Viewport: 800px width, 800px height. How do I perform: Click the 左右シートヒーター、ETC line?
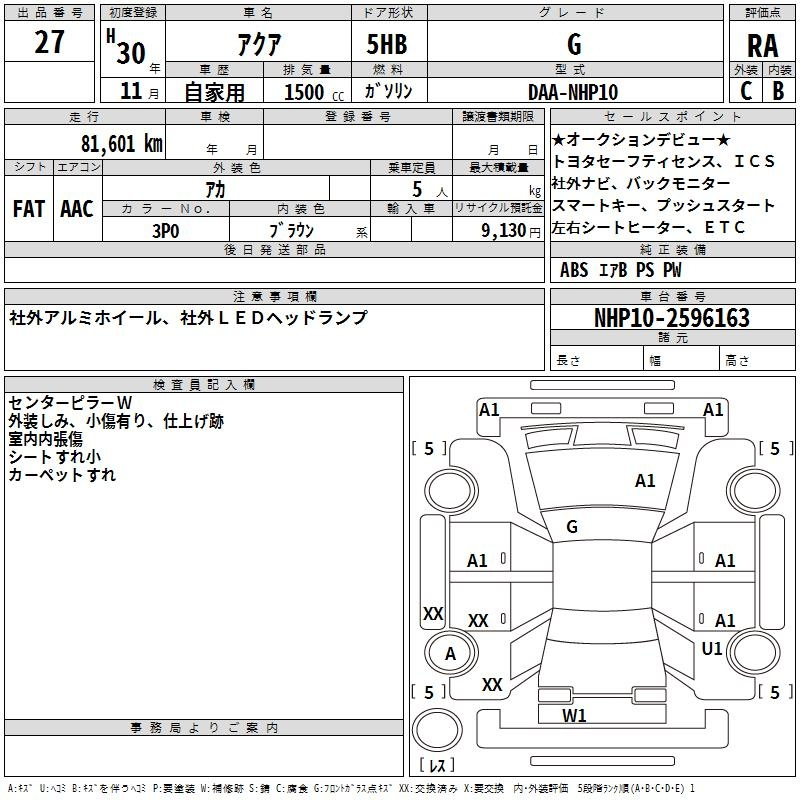point(648,227)
